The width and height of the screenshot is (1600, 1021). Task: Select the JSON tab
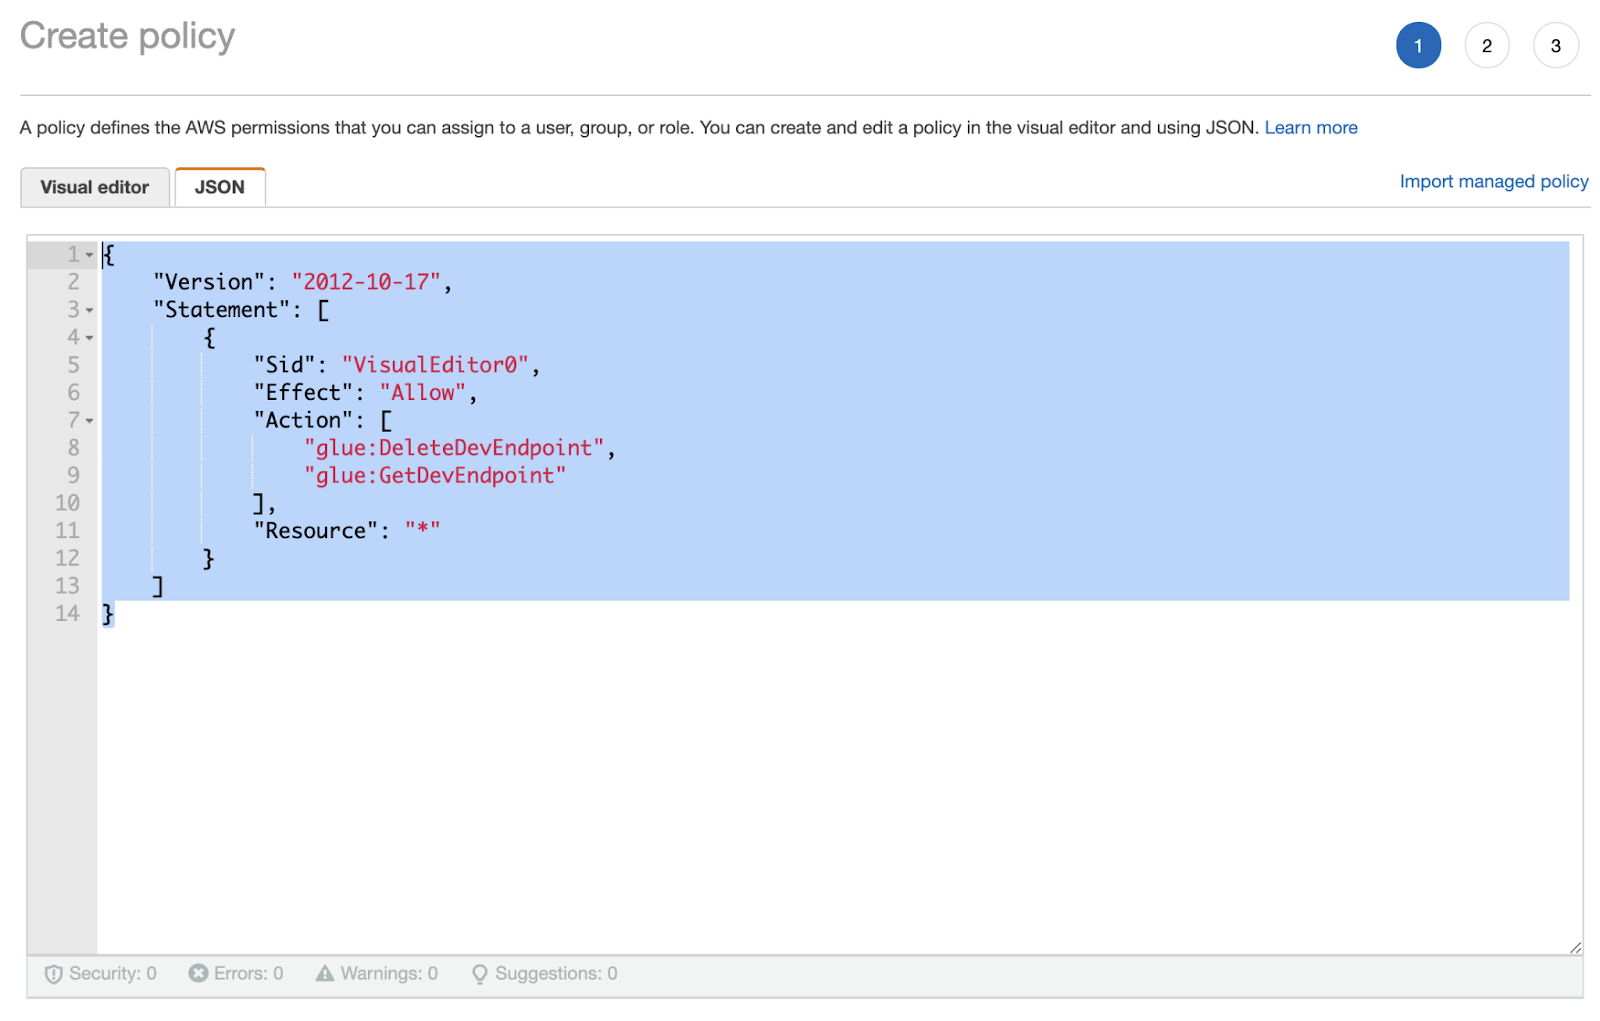(220, 187)
